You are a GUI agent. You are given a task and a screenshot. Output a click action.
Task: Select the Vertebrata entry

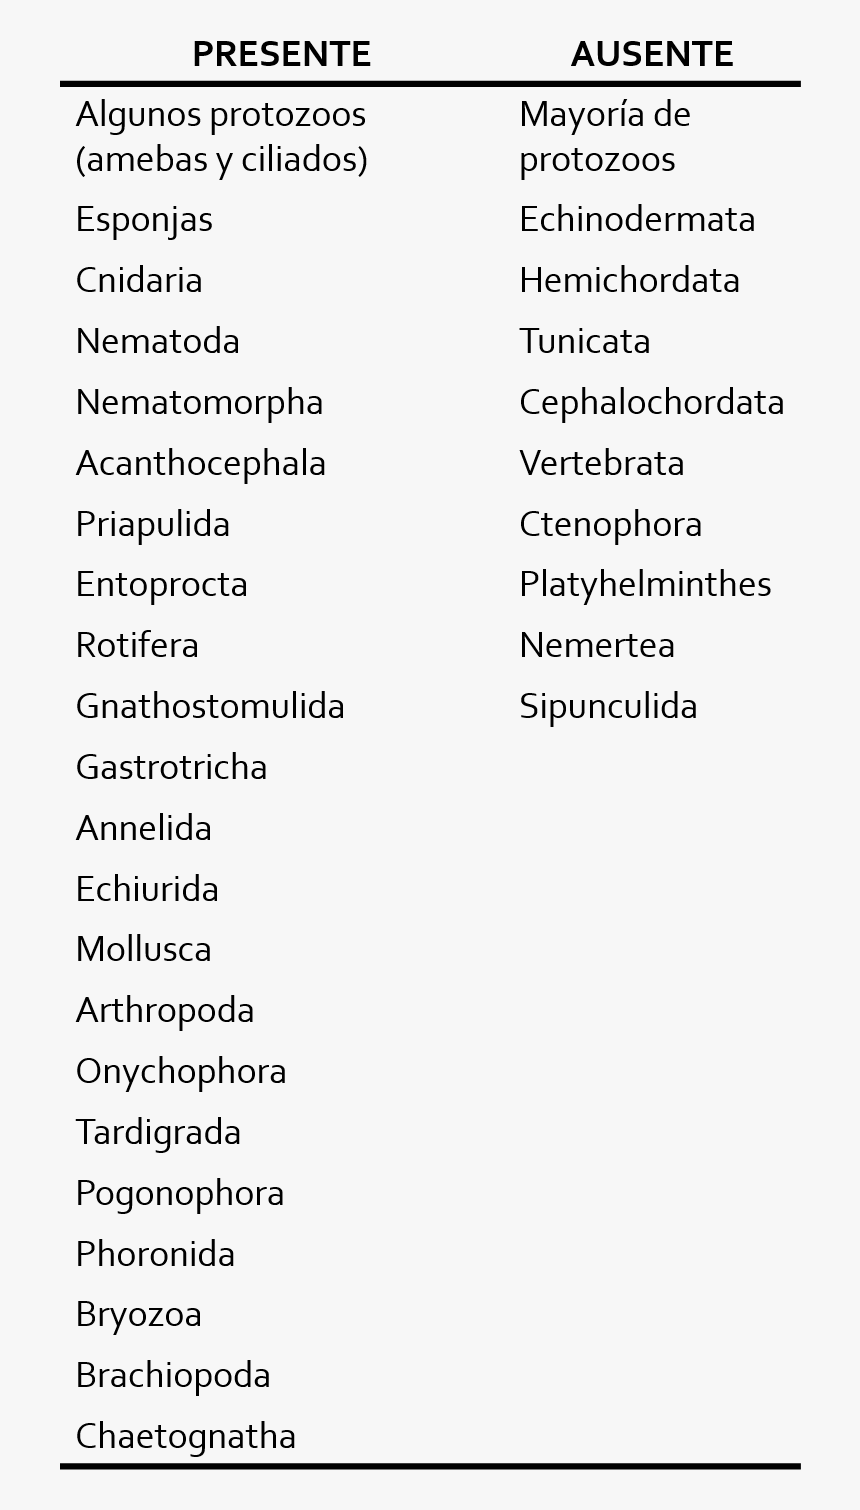tap(602, 464)
